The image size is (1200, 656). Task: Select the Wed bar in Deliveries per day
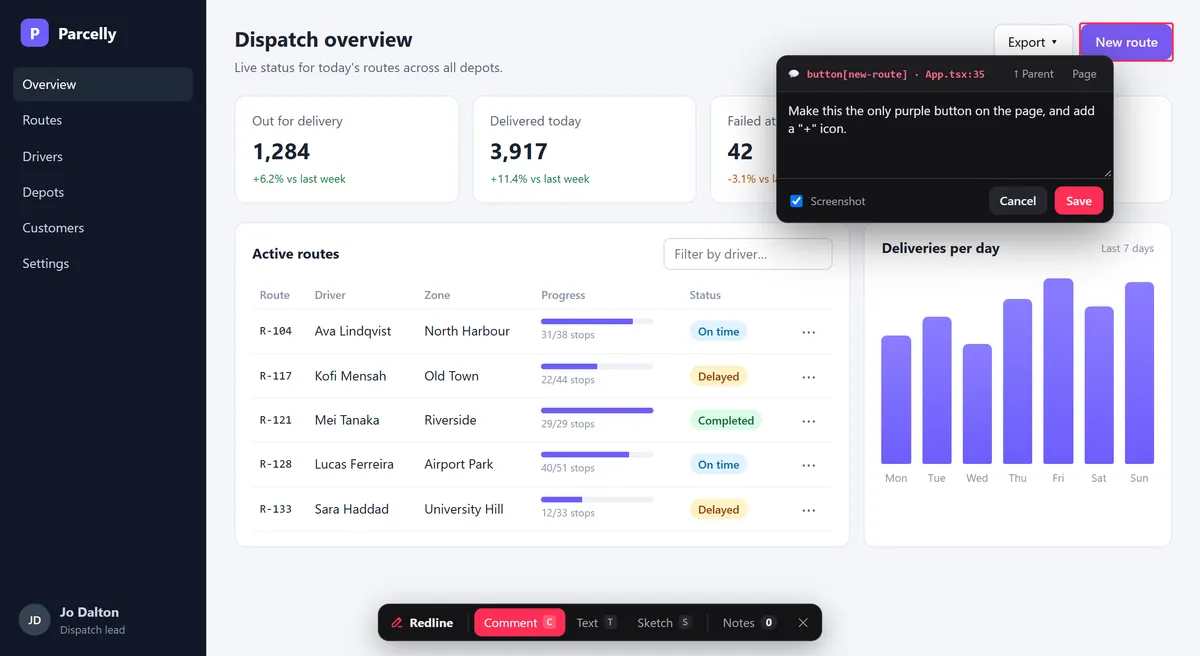pyautogui.click(x=977, y=404)
